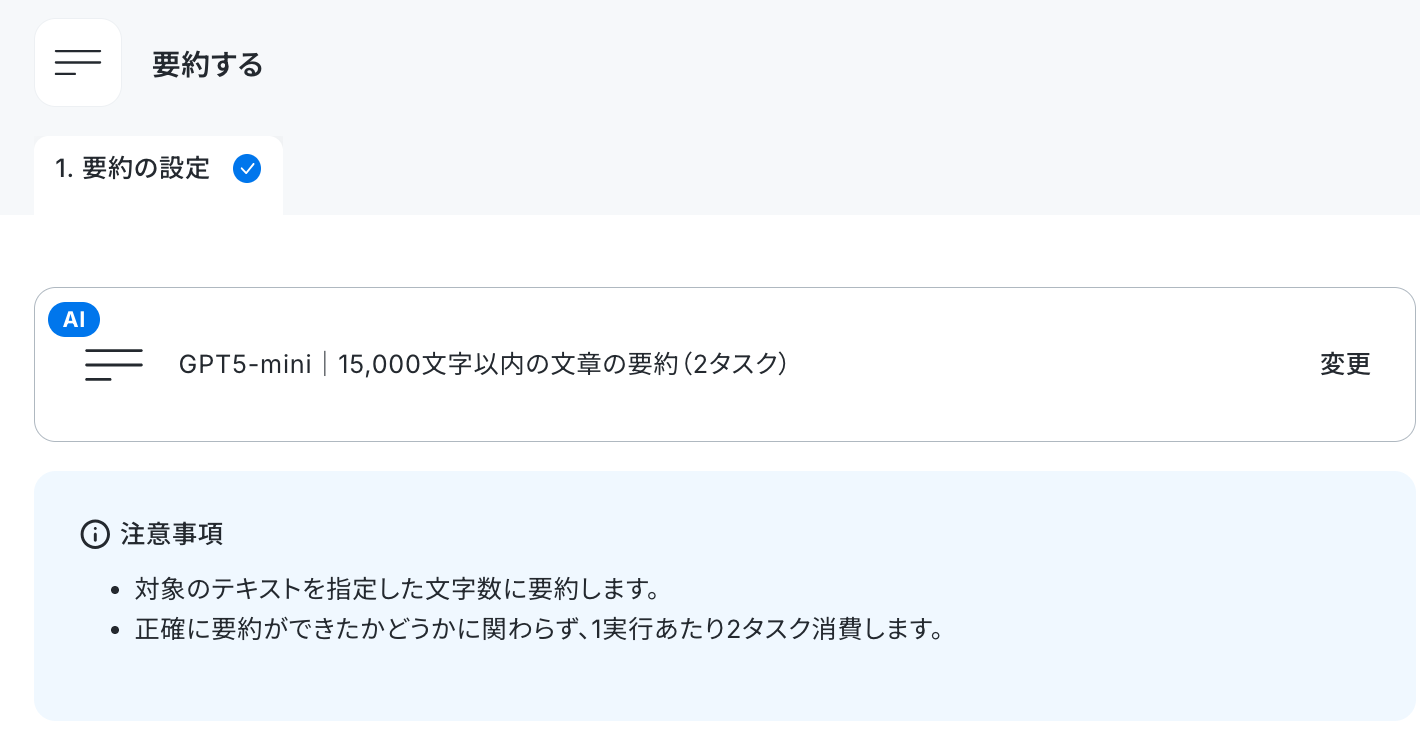Image resolution: width=1420 pixels, height=742 pixels.
Task: Click the 変更 button
Action: [1345, 365]
